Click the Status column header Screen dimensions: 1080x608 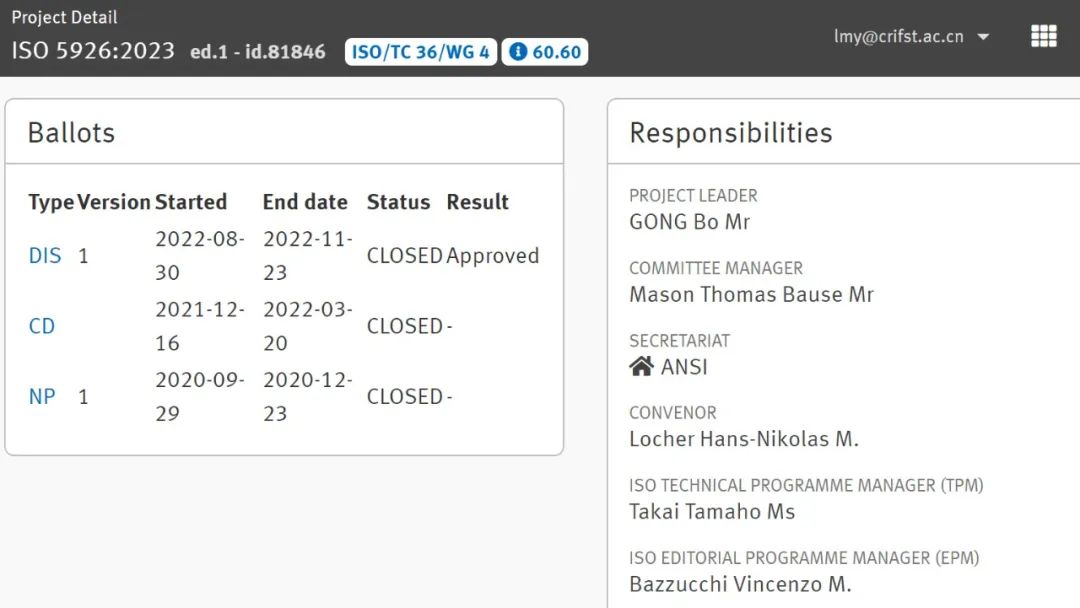(x=398, y=202)
